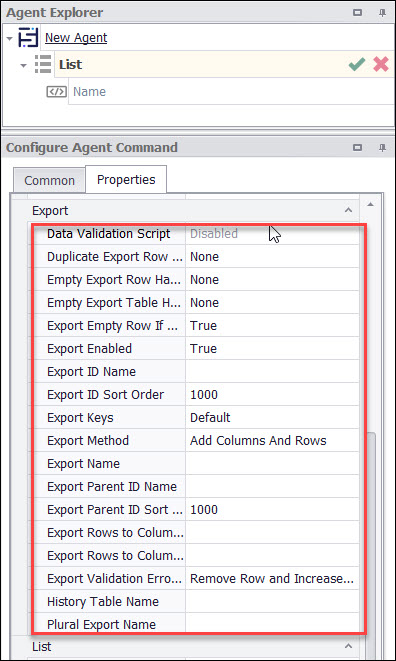Pin the Configure Agent Command panel
Screen dimensions: 396x661
(x=382, y=148)
